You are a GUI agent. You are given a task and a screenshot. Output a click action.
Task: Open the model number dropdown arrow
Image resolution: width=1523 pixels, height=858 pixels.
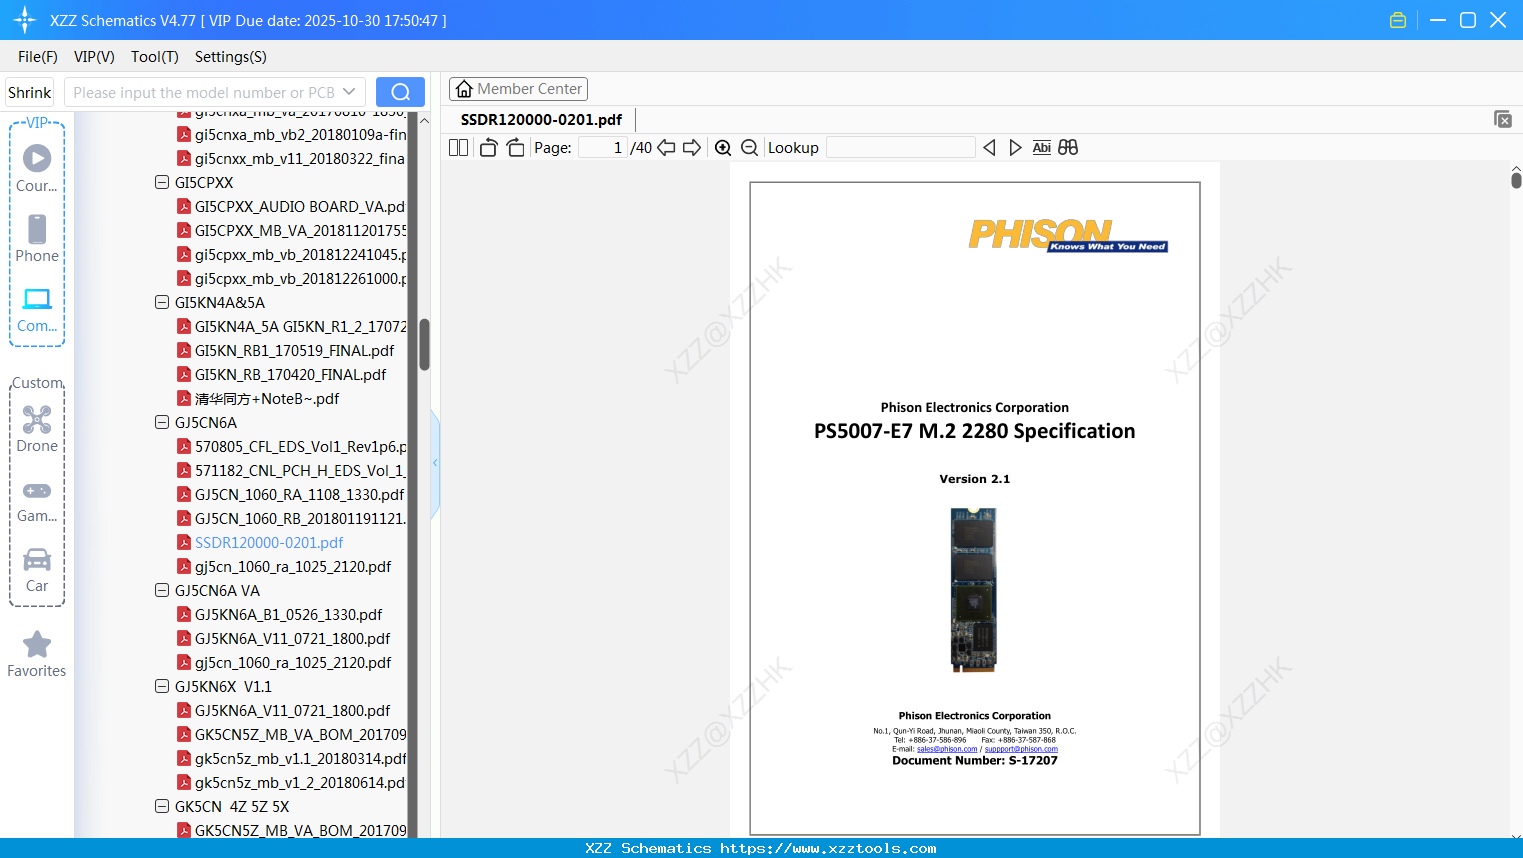349,92
